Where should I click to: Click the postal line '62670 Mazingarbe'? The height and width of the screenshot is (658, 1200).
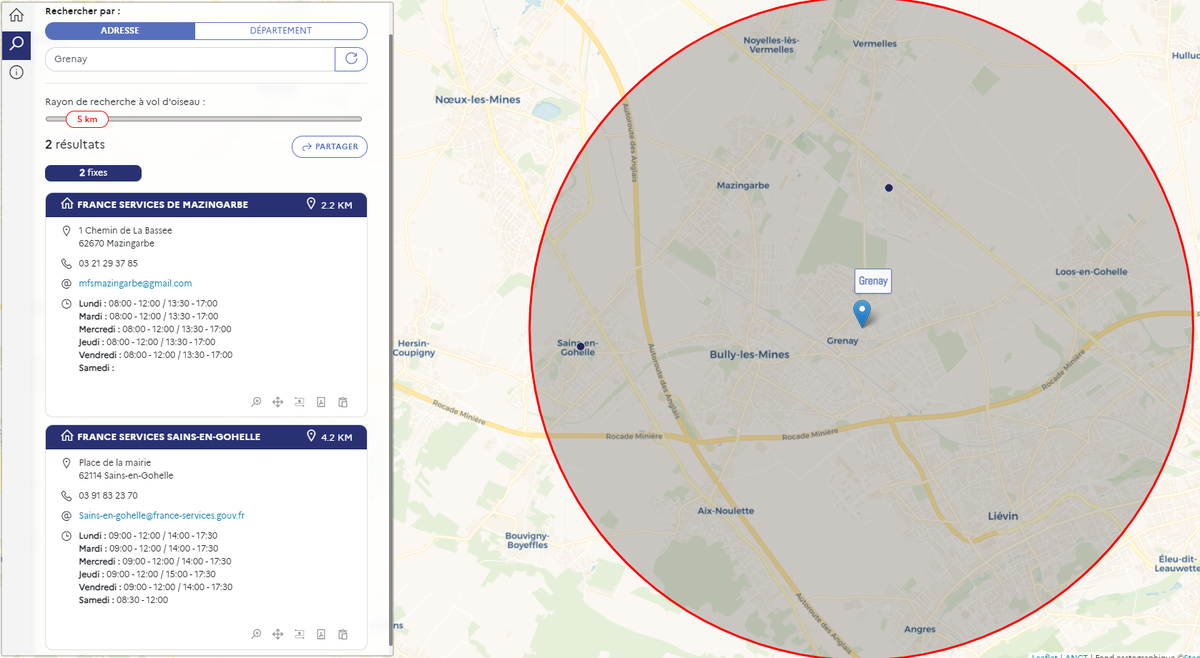117,243
